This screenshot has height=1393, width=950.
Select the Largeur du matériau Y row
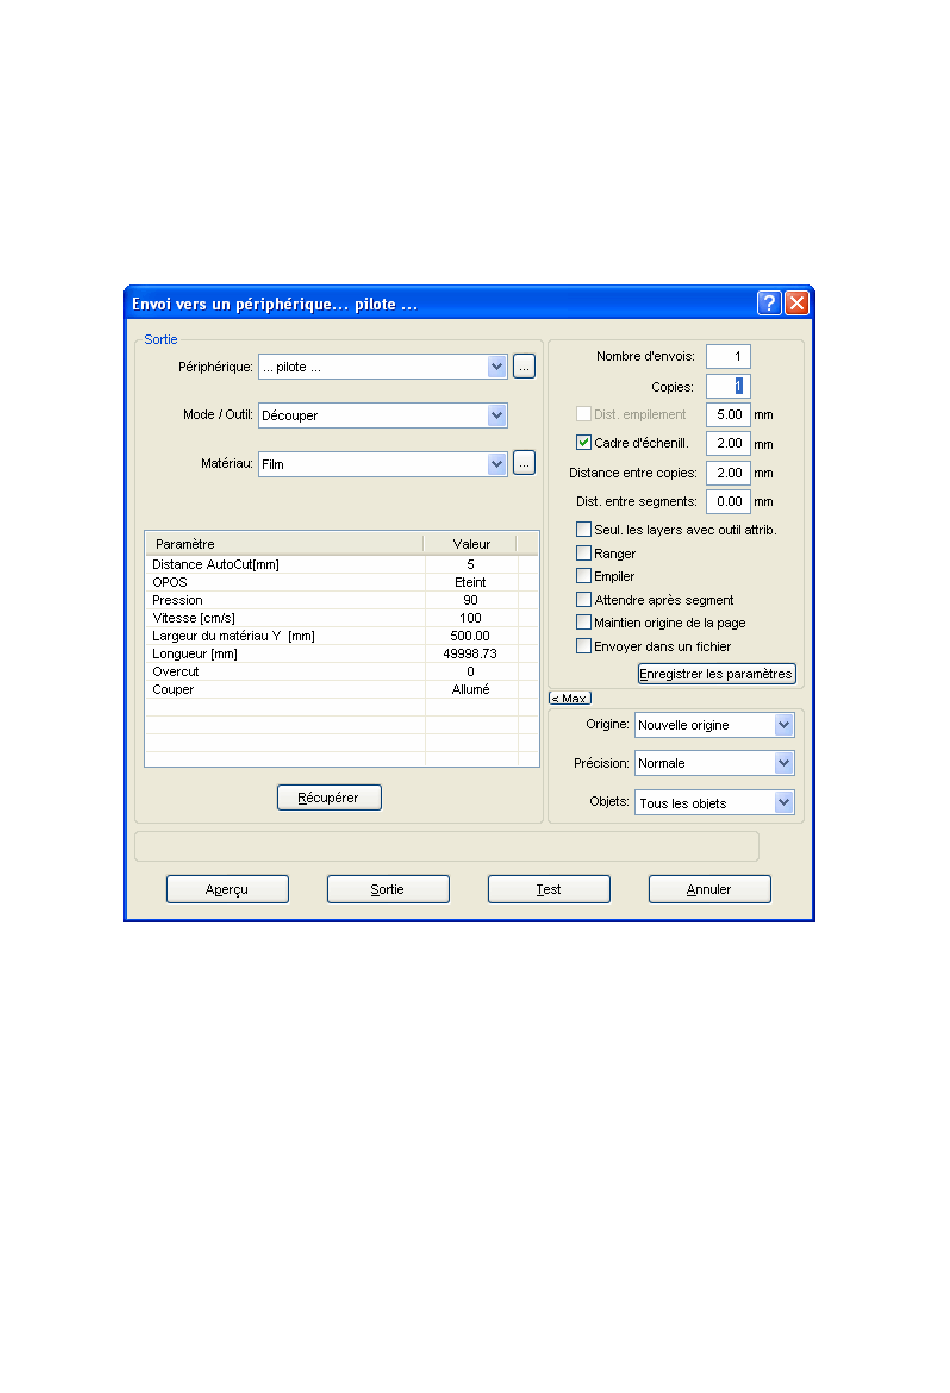[x=341, y=636]
